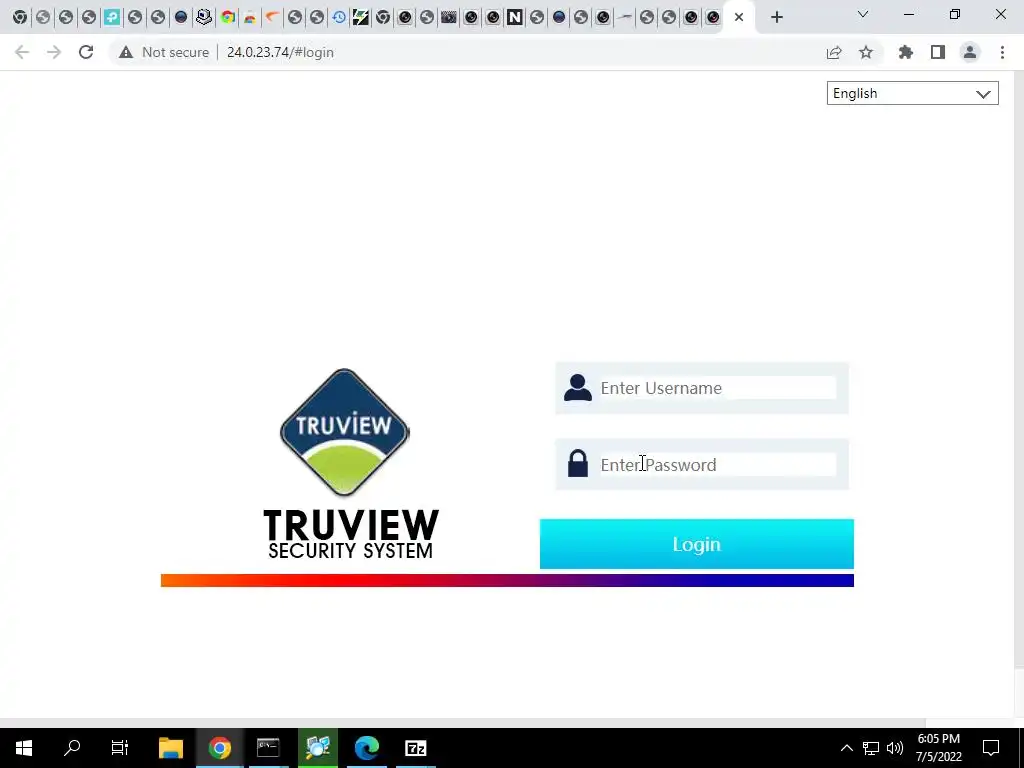Bookmark this page with the star icon
Viewport: 1024px width, 768px height.
point(866,52)
